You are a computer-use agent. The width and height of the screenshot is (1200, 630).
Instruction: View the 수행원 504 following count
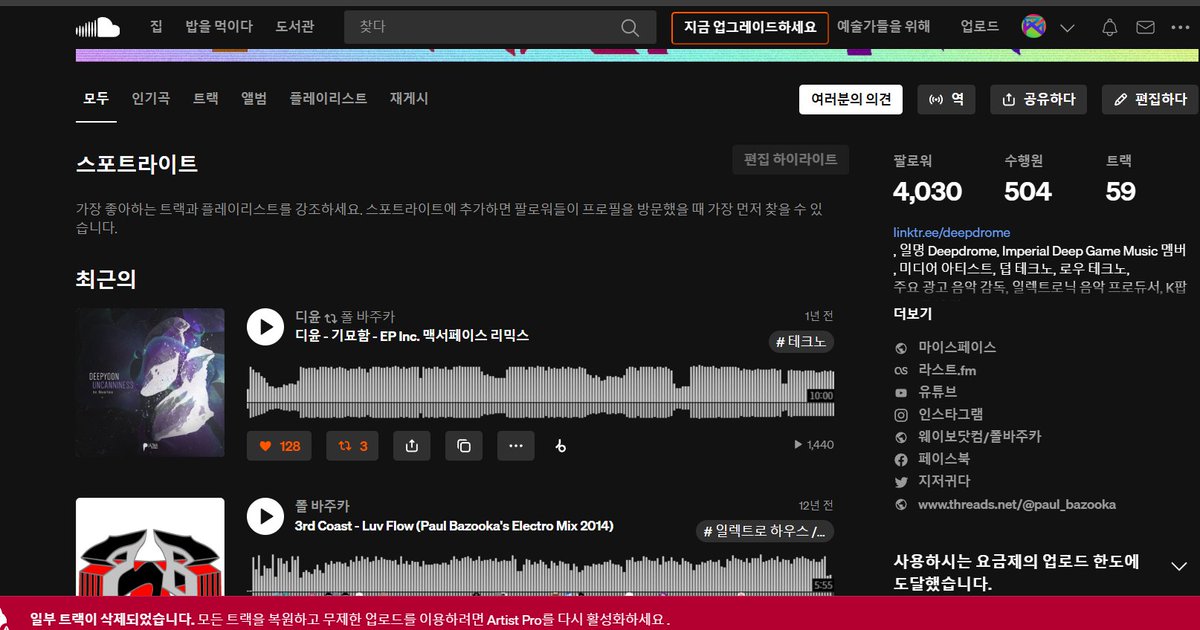pyautogui.click(x=1027, y=180)
